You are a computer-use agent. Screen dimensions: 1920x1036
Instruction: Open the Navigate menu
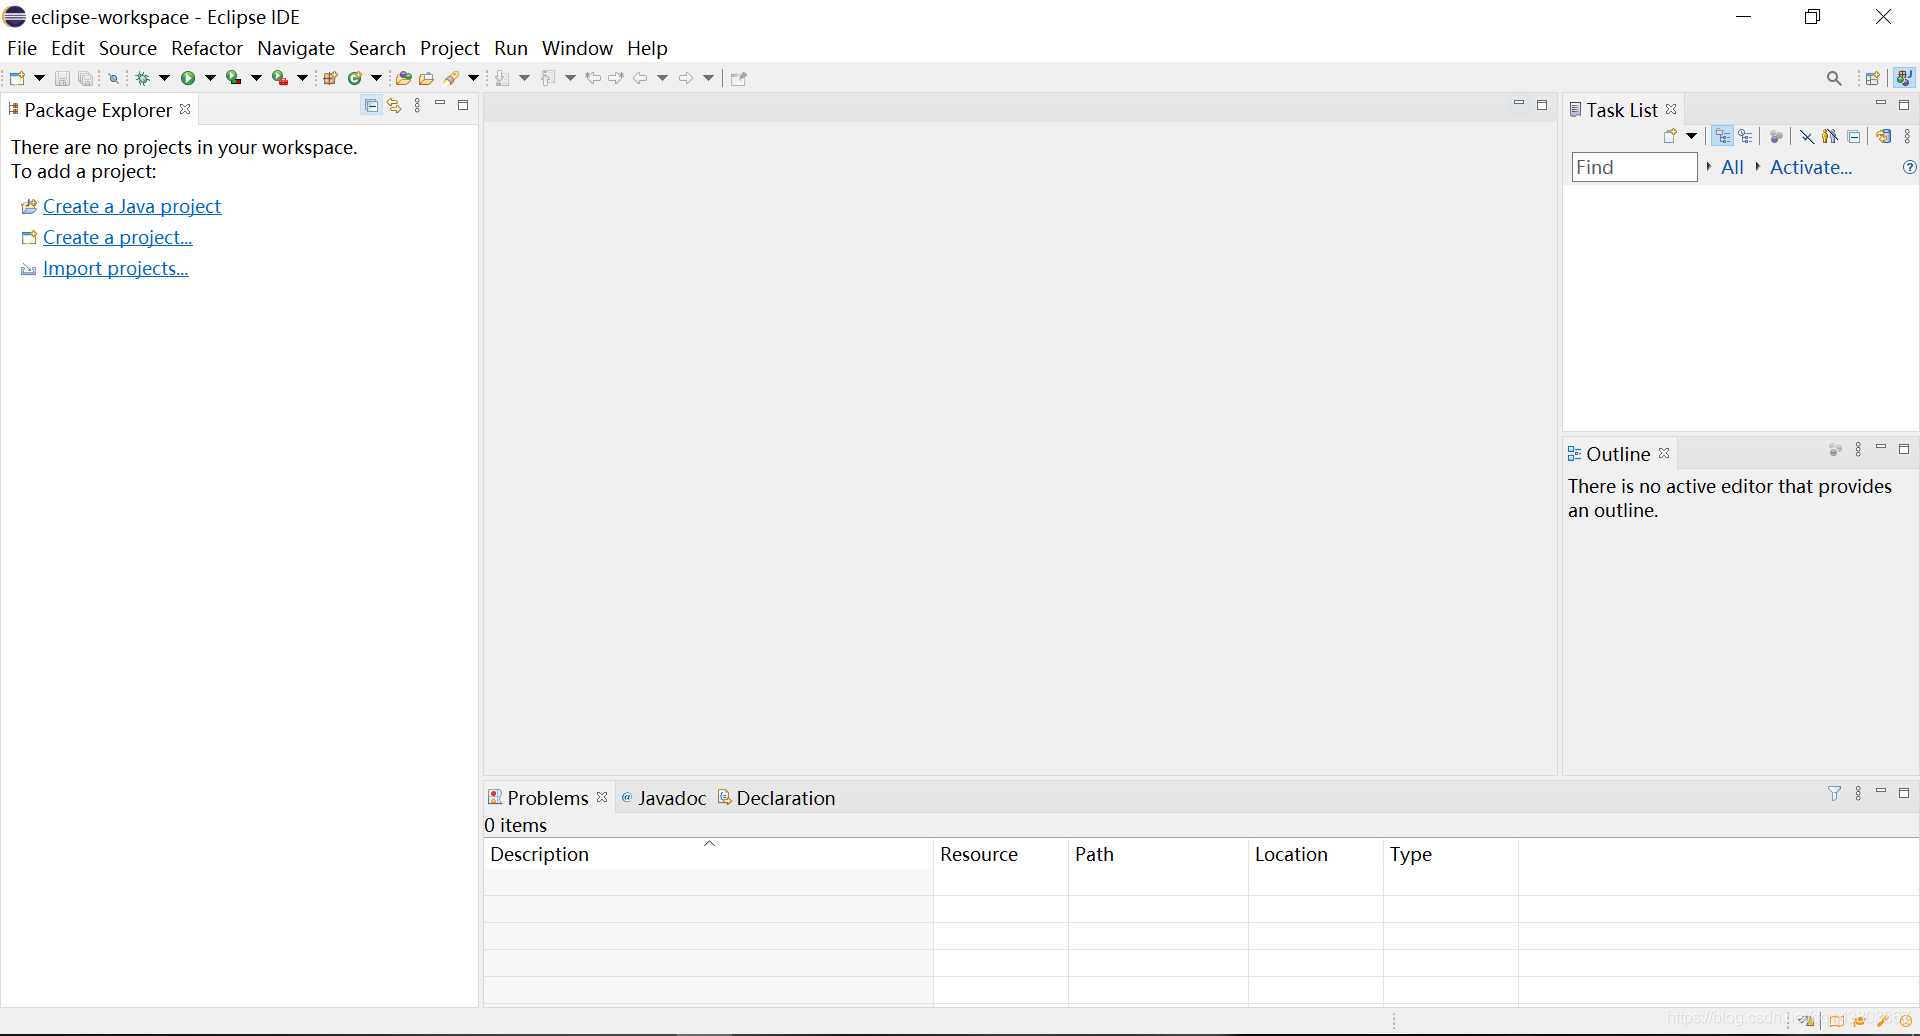point(296,48)
